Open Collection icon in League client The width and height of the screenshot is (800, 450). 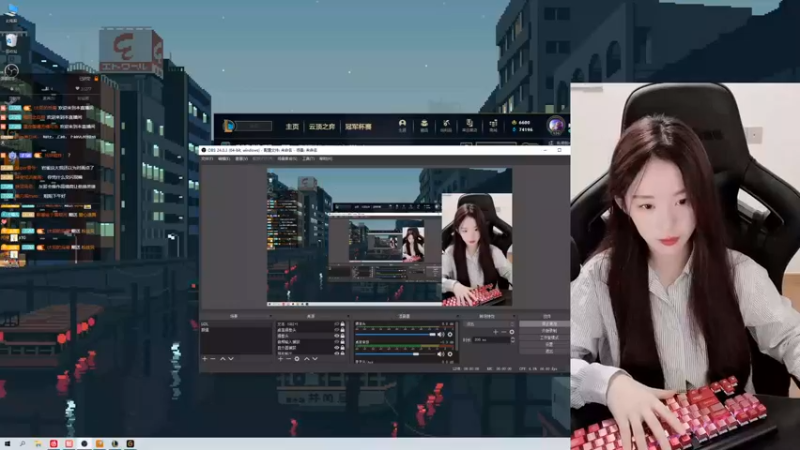pos(424,126)
